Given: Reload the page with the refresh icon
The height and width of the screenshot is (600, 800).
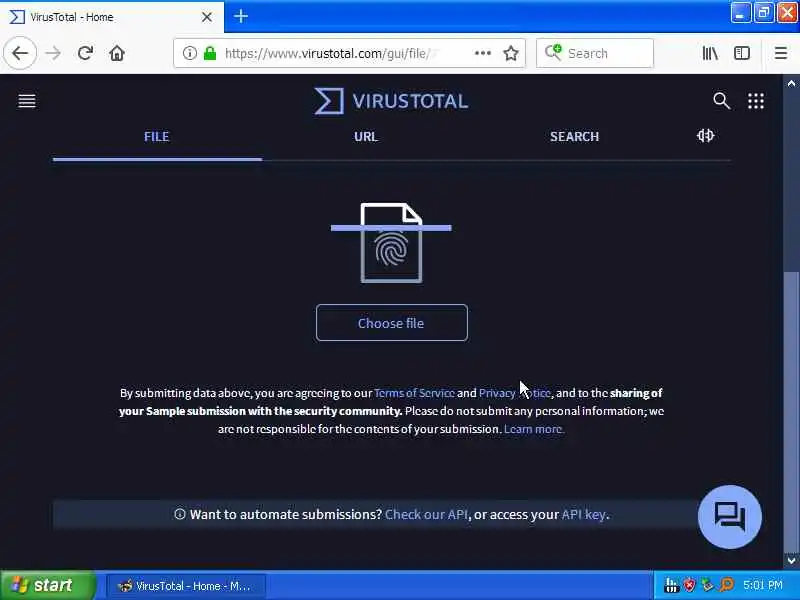Looking at the screenshot, I should [x=85, y=53].
